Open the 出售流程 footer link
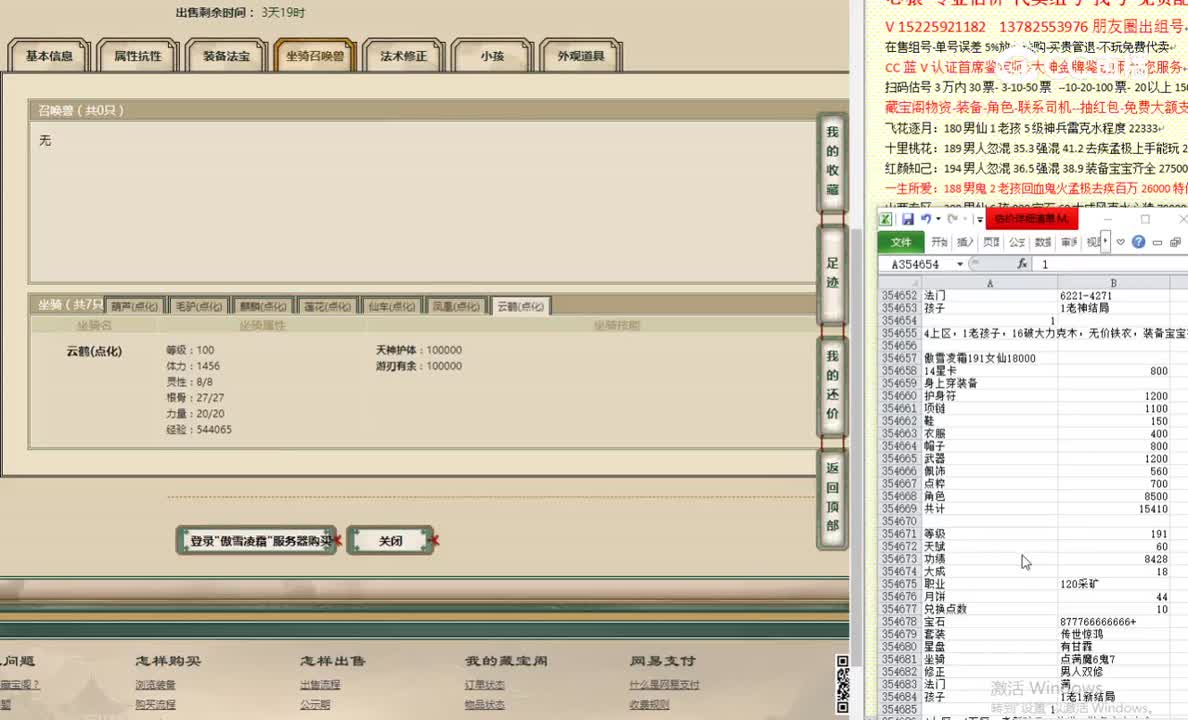Screen dimensions: 1188x720 (320, 684)
